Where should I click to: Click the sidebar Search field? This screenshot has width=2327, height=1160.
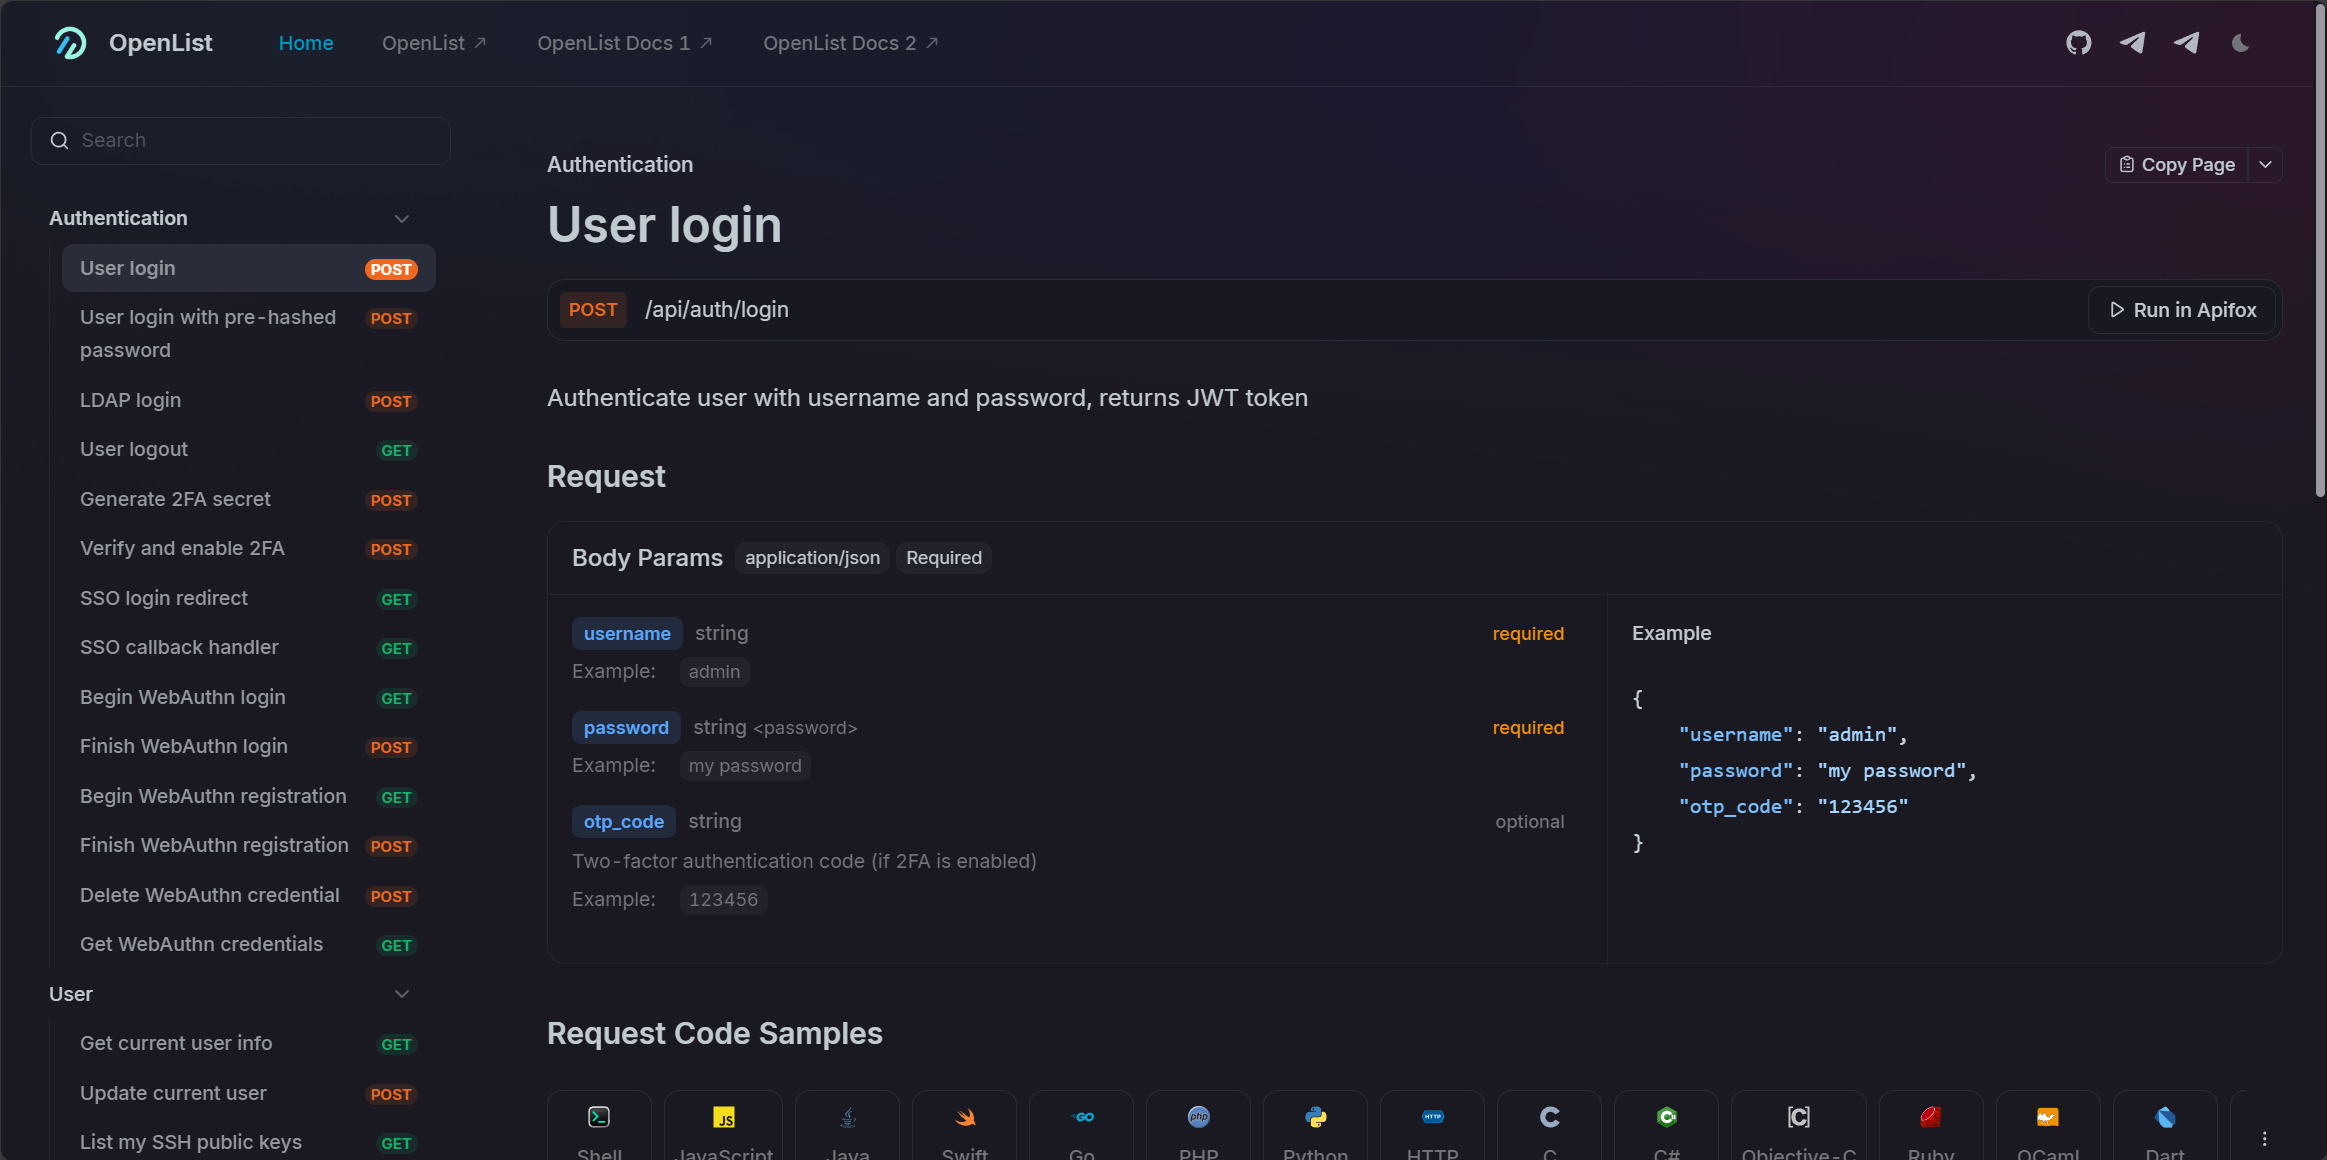240,140
